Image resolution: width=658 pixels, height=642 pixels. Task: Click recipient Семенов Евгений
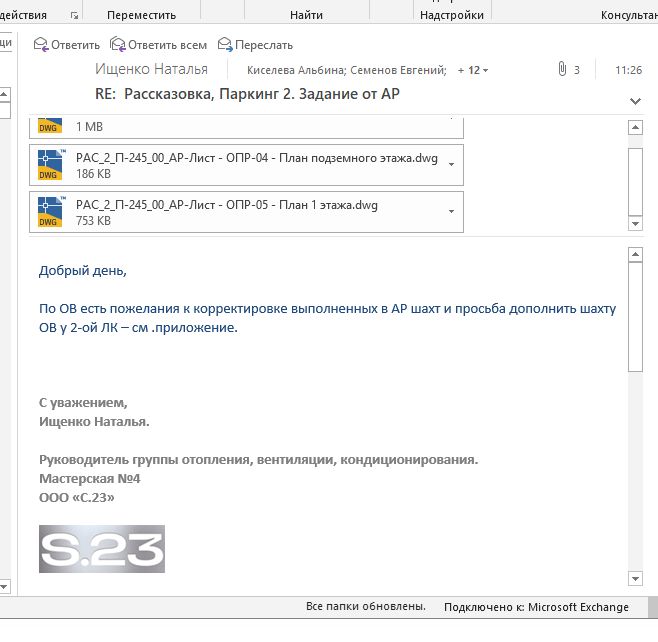tap(398, 70)
